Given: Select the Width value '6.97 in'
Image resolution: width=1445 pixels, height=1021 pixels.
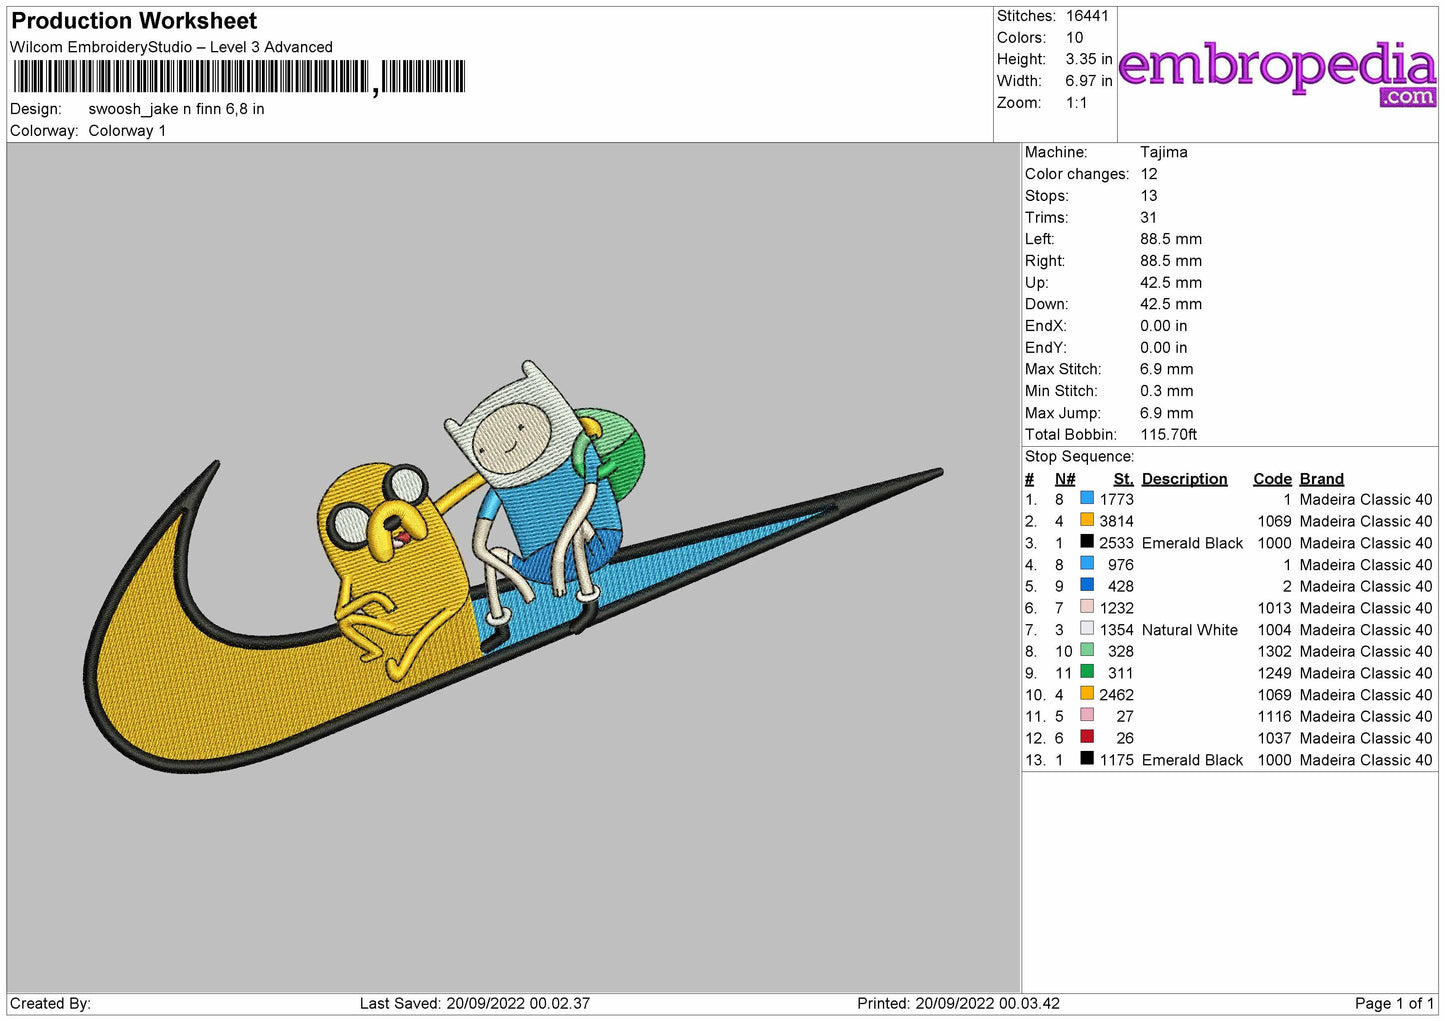Looking at the screenshot, I should pyautogui.click(x=1089, y=81).
